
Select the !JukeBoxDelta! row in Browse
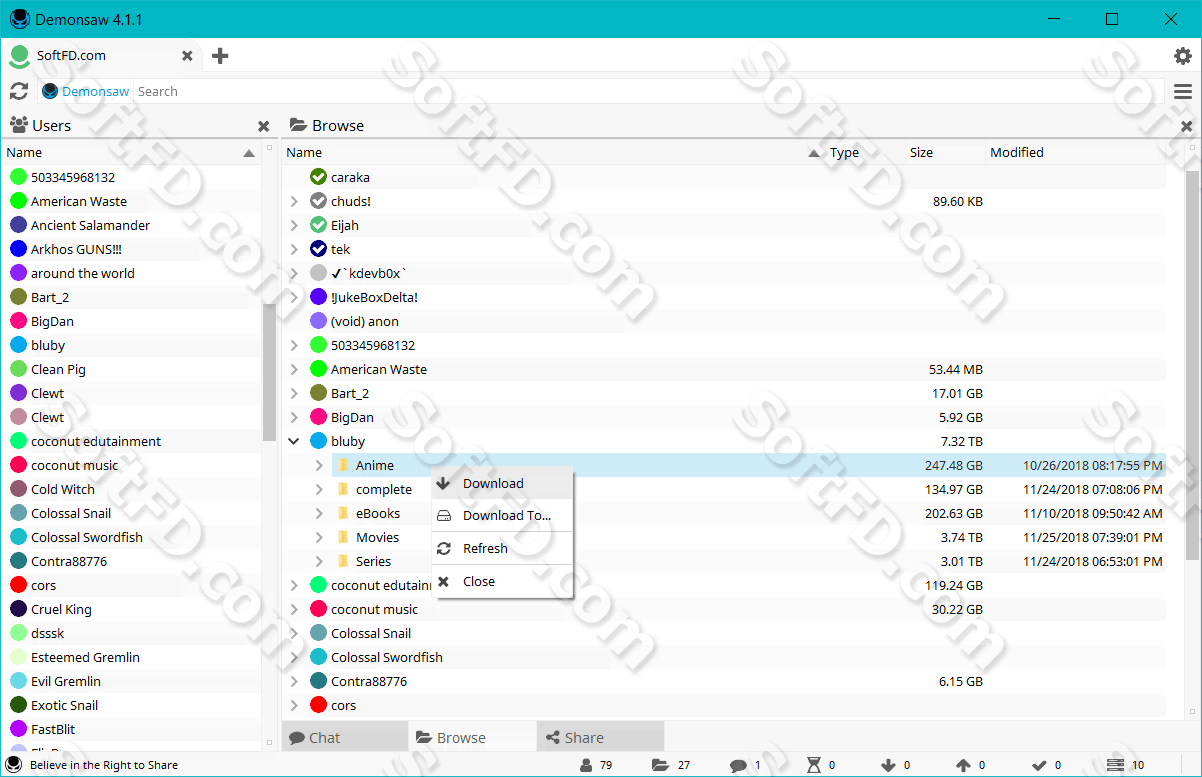point(725,297)
